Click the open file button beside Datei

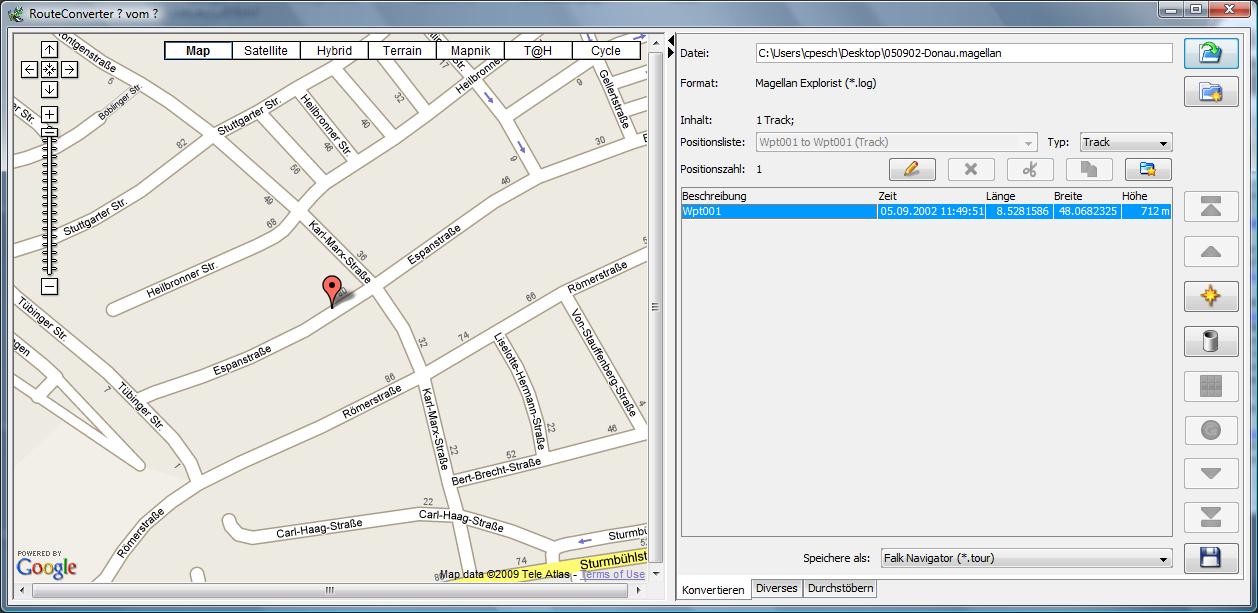[1210, 54]
